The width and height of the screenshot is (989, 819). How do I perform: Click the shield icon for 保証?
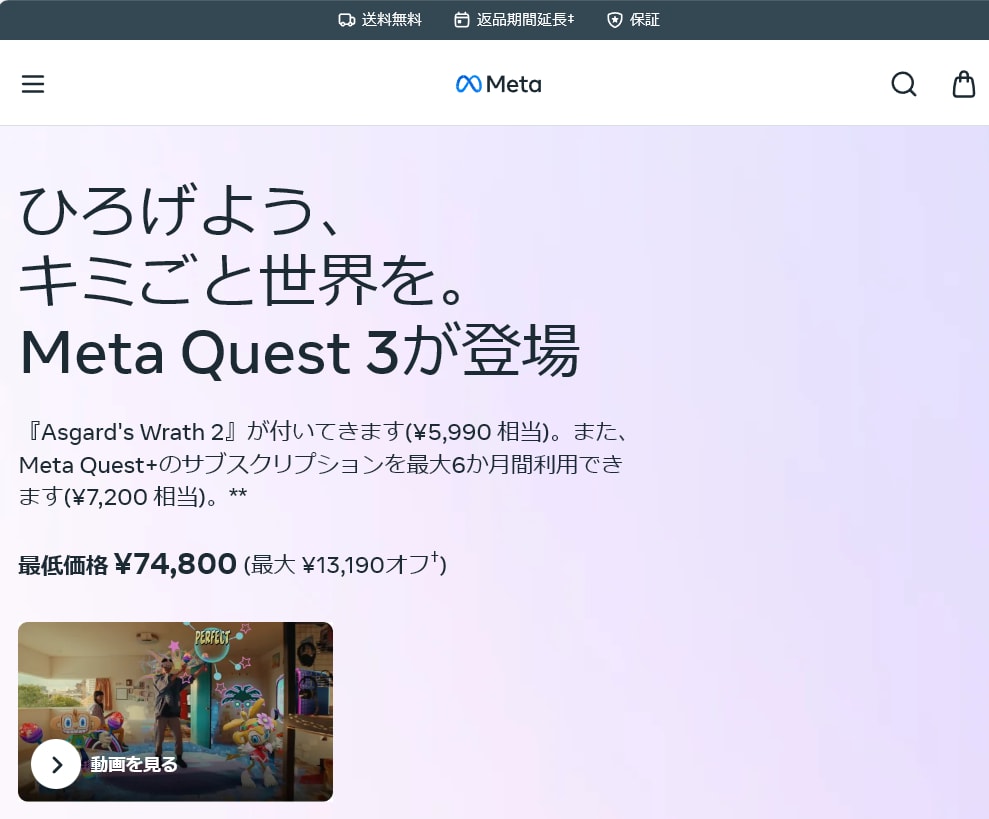tap(614, 20)
